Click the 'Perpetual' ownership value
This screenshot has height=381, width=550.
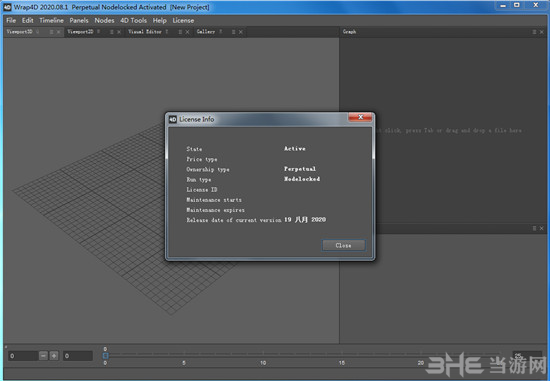pos(300,169)
